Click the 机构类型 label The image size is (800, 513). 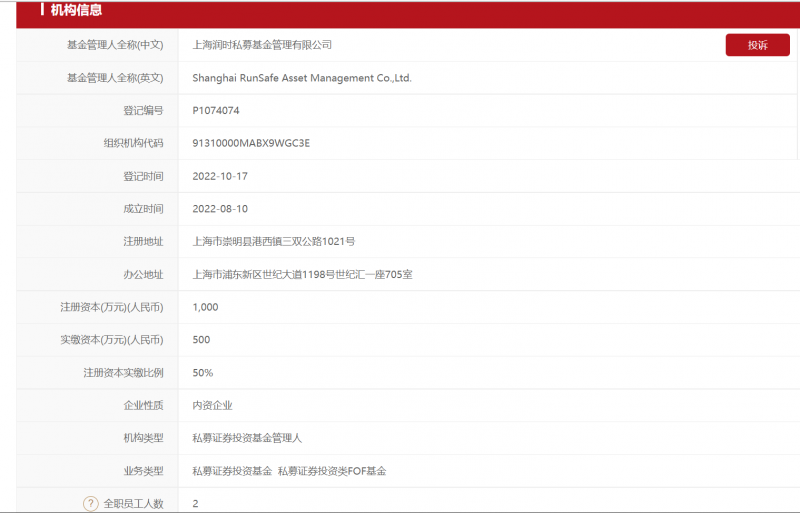[x=143, y=438]
